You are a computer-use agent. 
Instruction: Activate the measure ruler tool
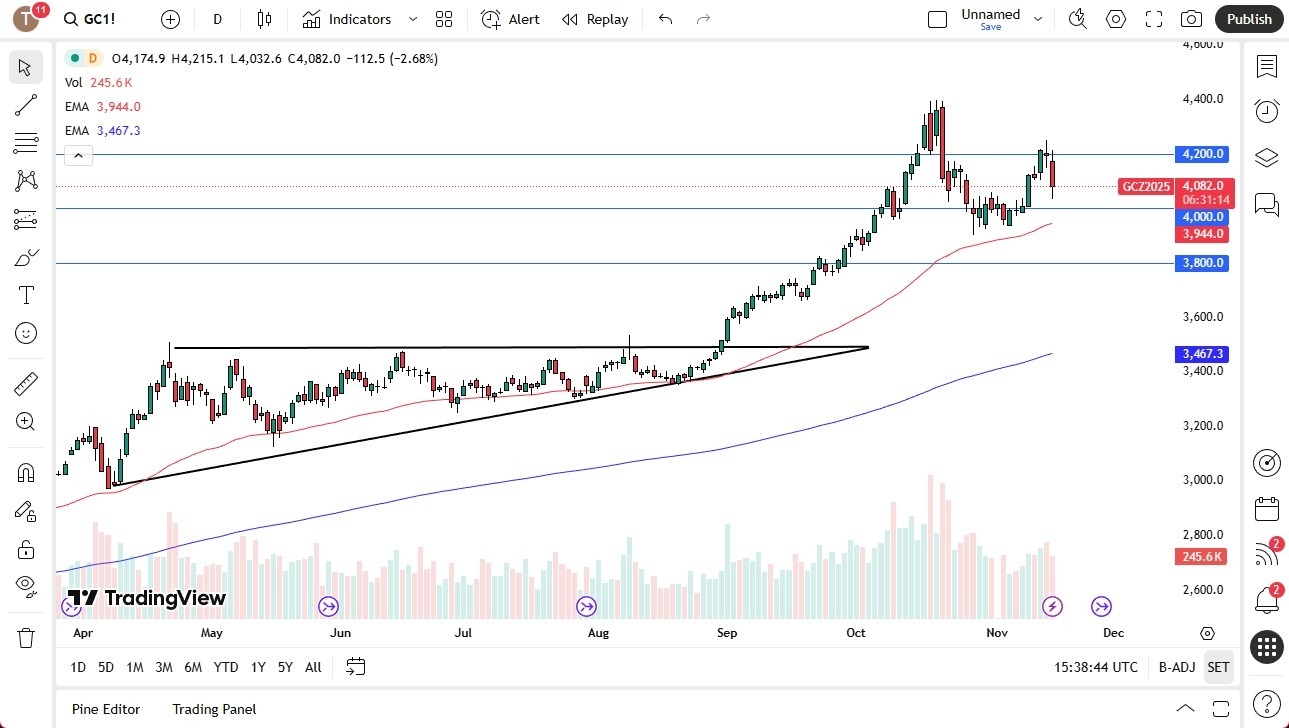click(25, 382)
